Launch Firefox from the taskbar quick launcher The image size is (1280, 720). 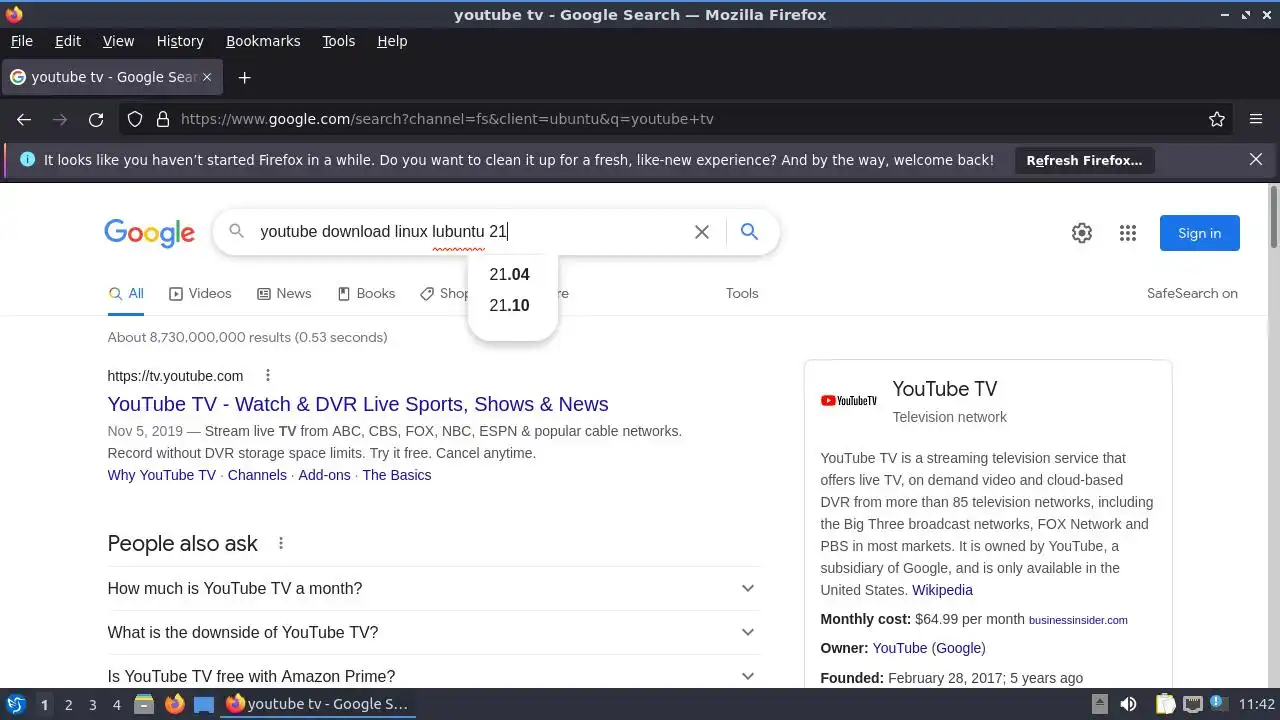175,704
